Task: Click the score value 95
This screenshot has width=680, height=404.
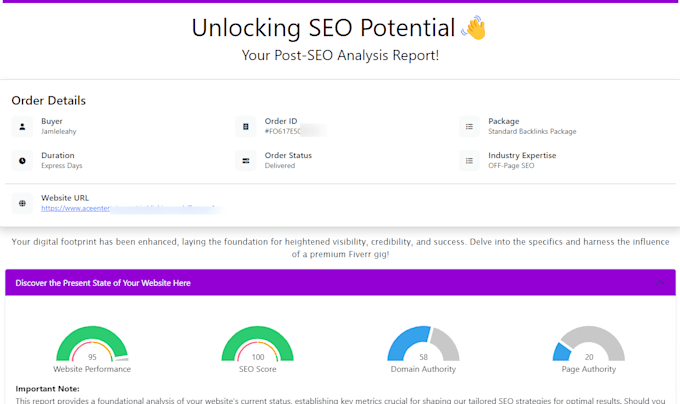Action: pos(92,357)
